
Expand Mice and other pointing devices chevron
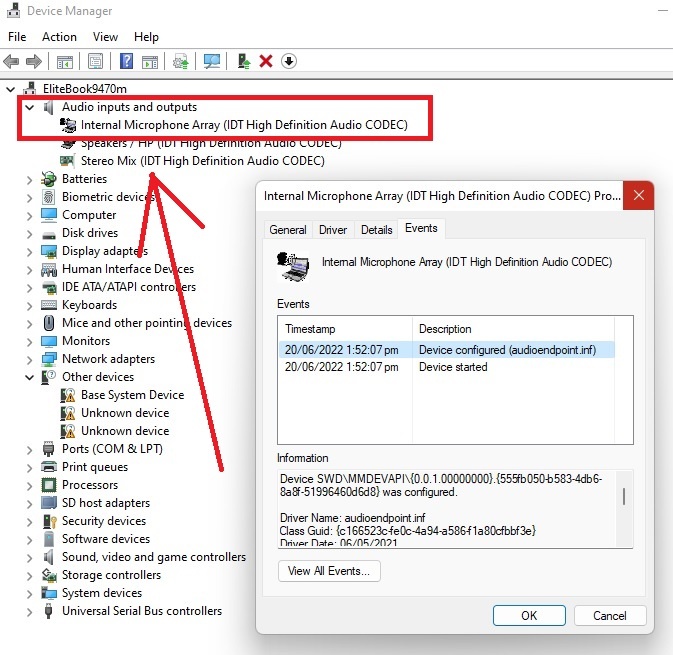[x=29, y=324]
